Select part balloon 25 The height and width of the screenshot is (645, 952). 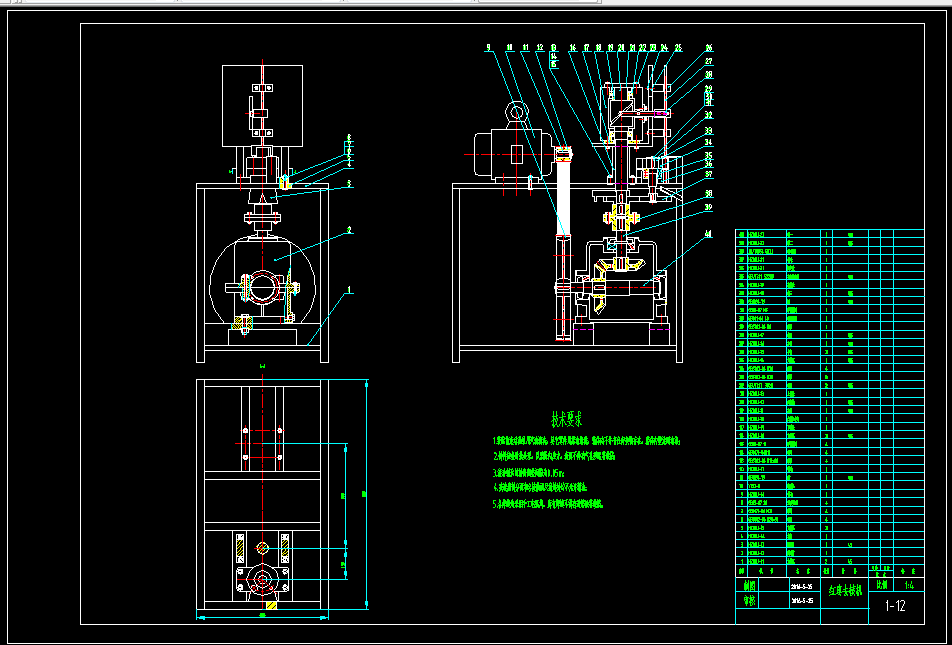coord(678,47)
